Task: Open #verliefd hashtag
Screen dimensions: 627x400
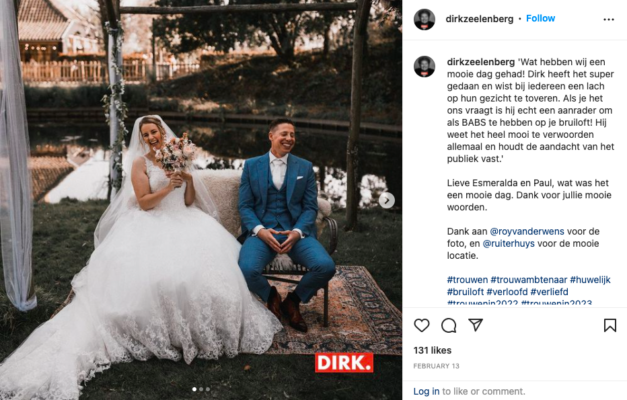Action: [549, 292]
